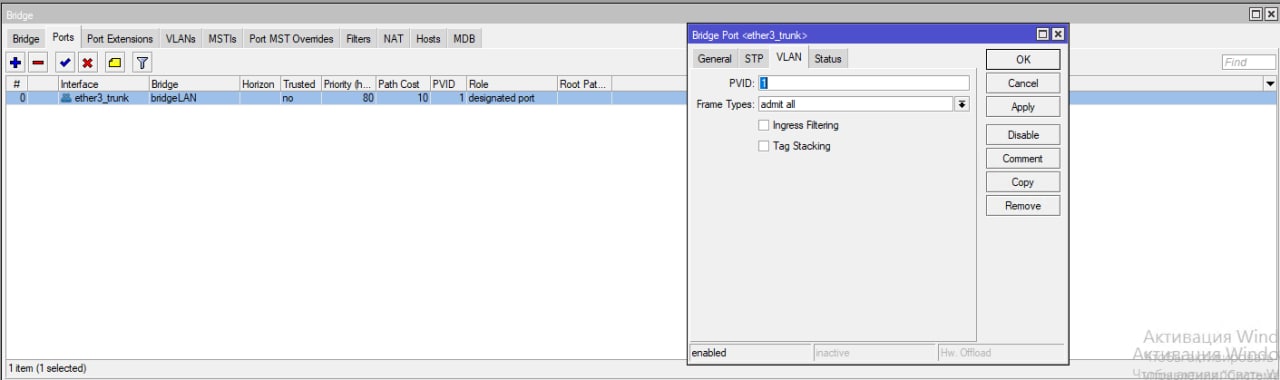Open the NAT tab
The image size is (1280, 380).
click(x=394, y=39)
